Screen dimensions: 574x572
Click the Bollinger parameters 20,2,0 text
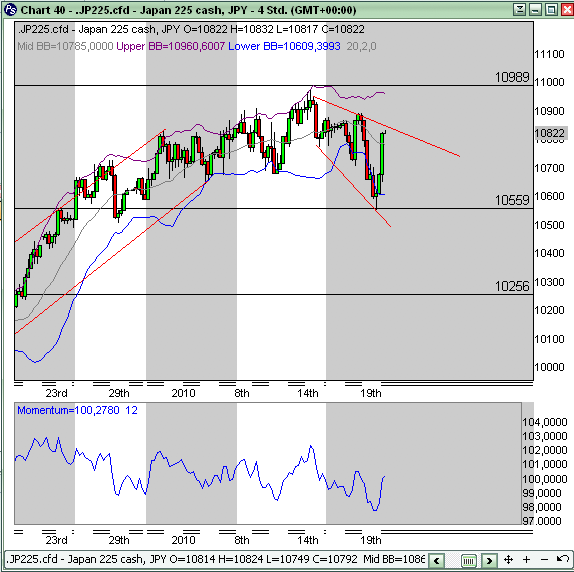[361, 46]
